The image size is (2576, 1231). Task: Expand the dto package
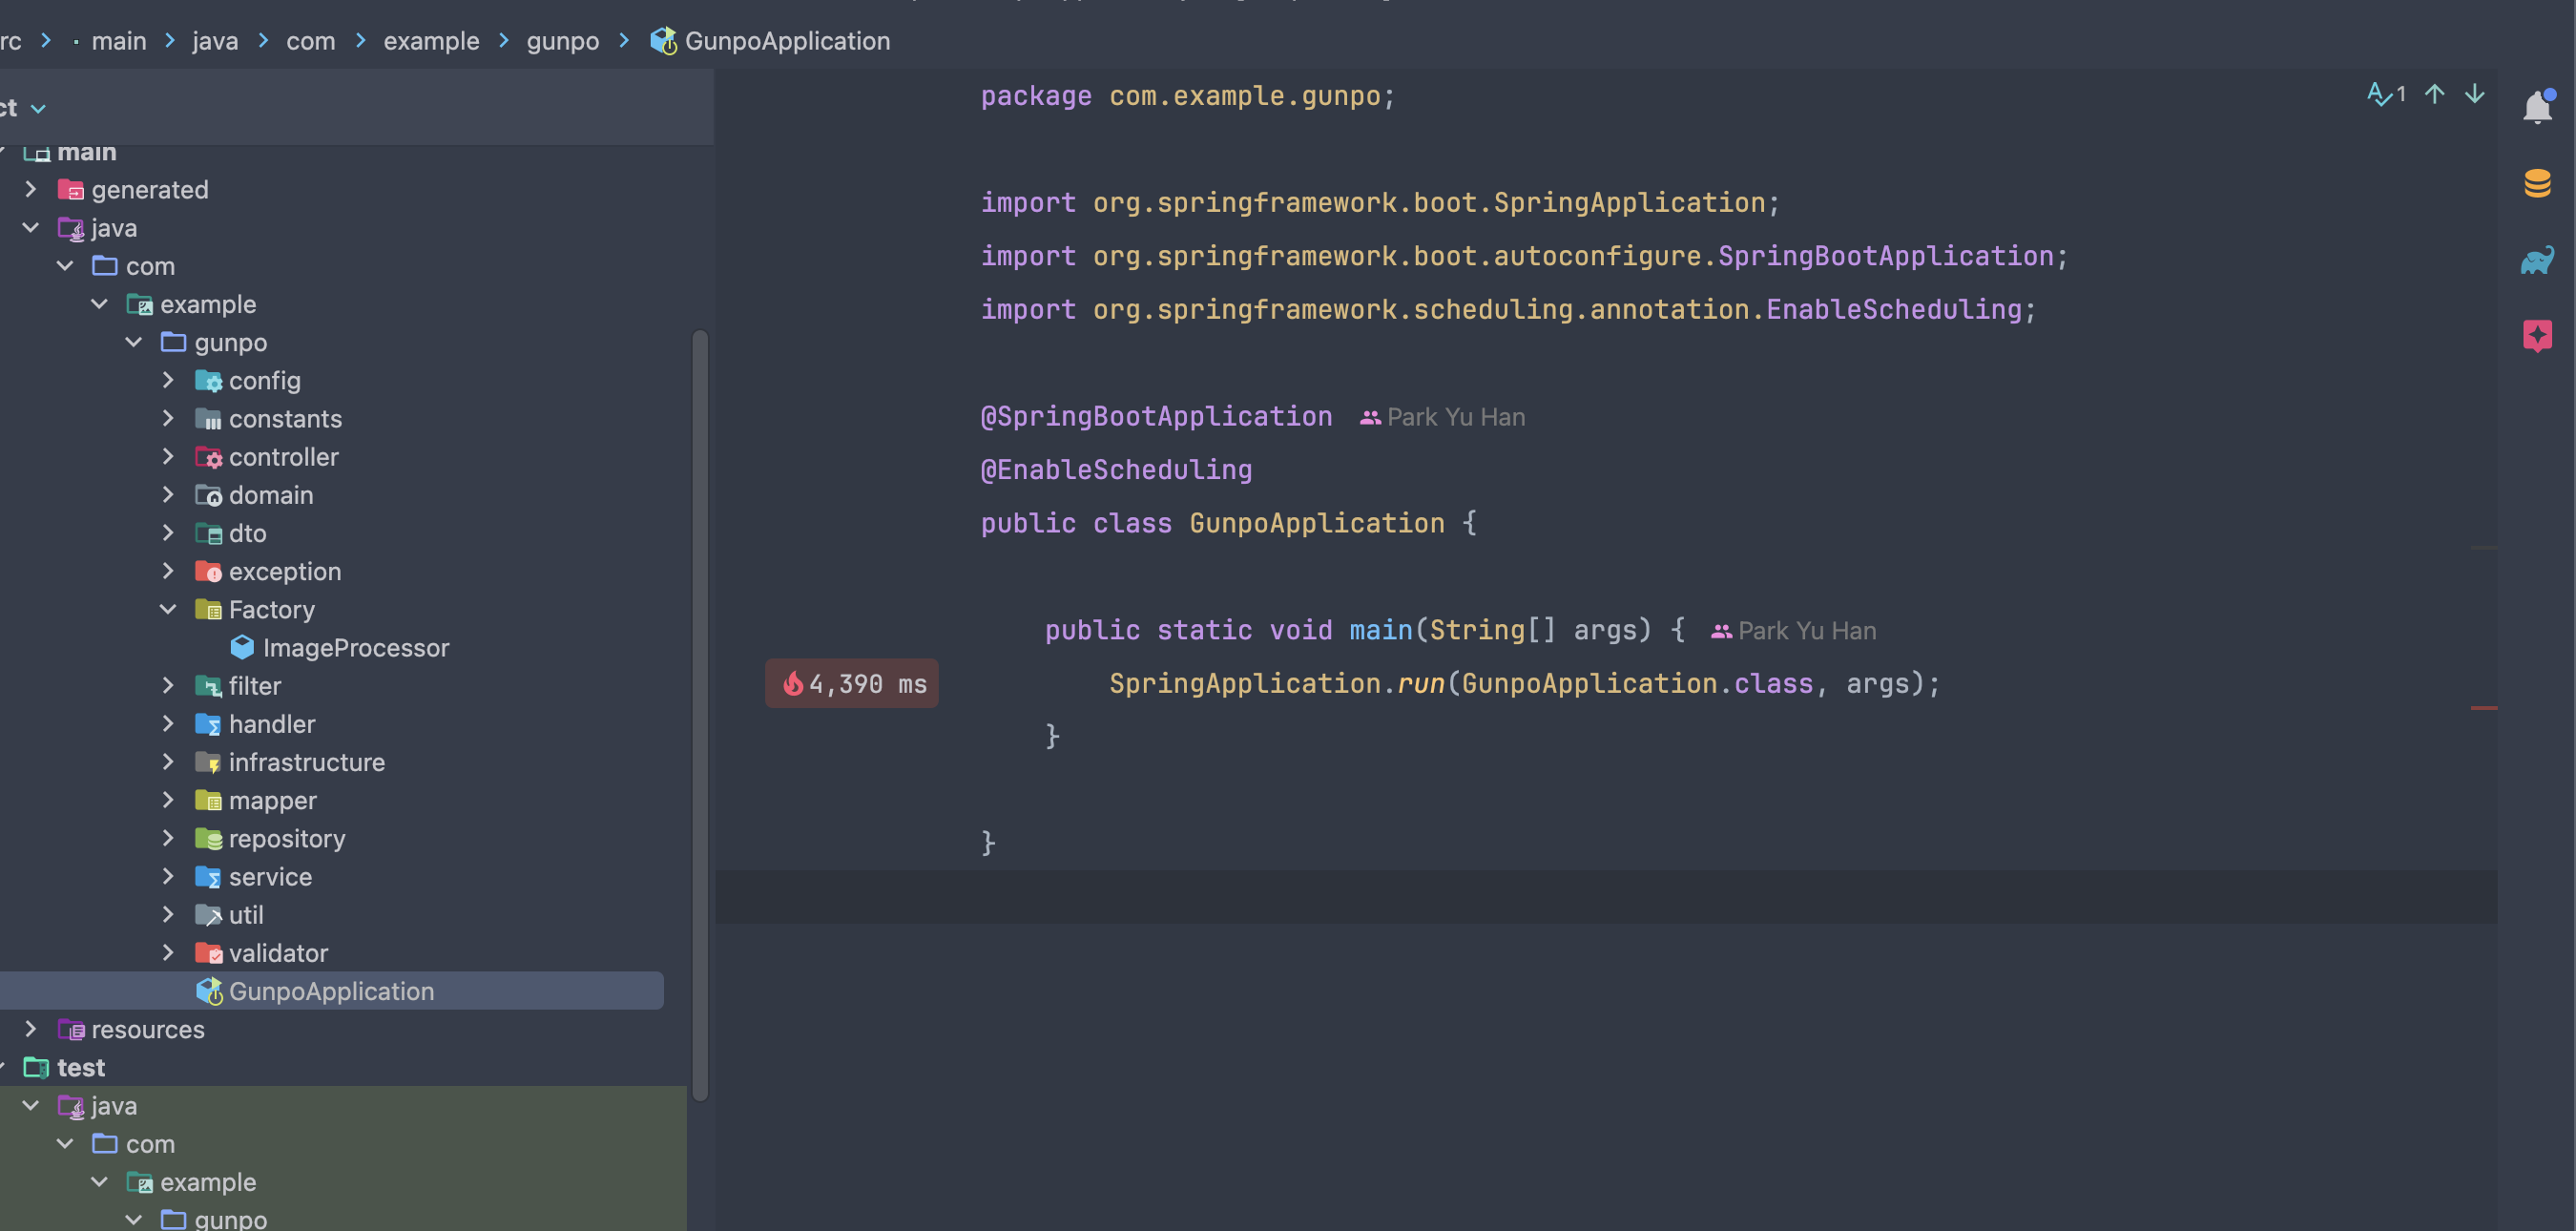click(x=168, y=533)
